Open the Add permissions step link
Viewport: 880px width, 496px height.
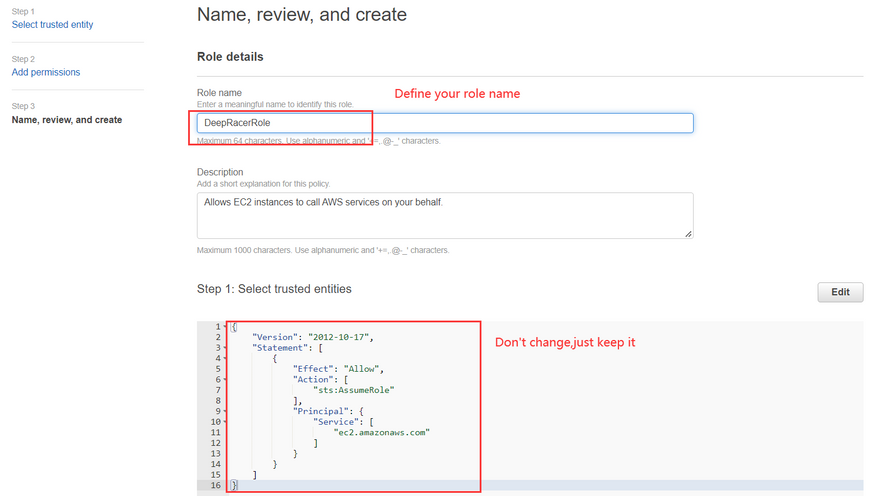tap(46, 72)
